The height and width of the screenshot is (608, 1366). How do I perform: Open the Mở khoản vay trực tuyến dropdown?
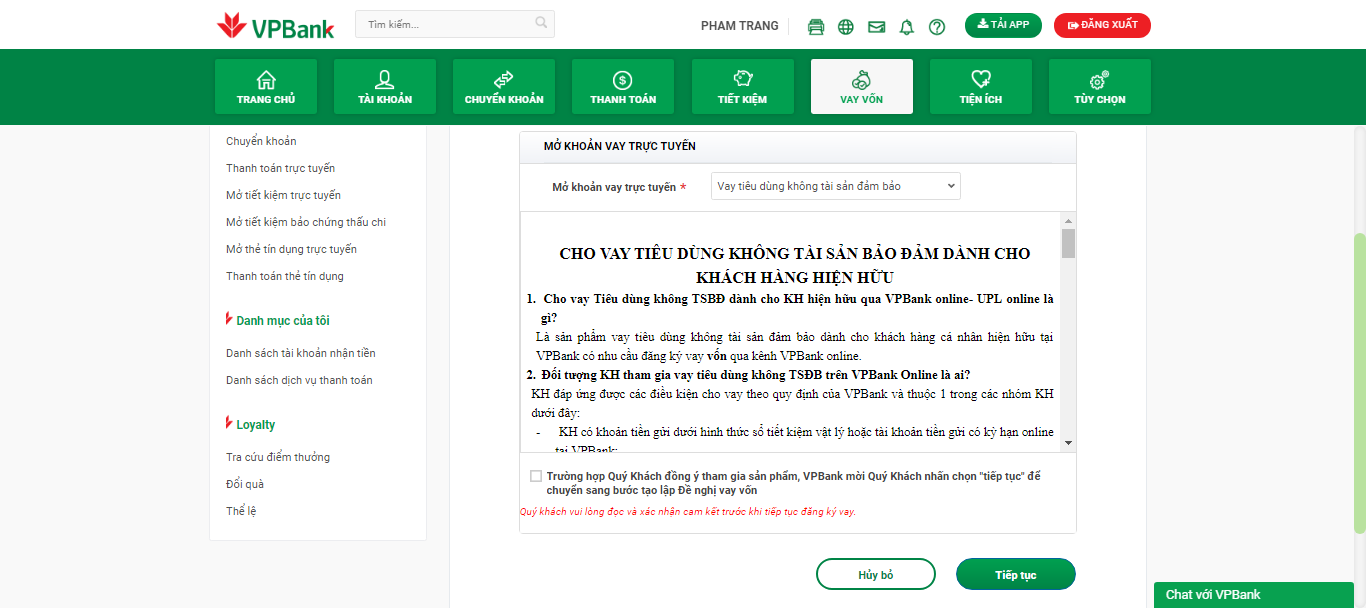pyautogui.click(x=836, y=186)
